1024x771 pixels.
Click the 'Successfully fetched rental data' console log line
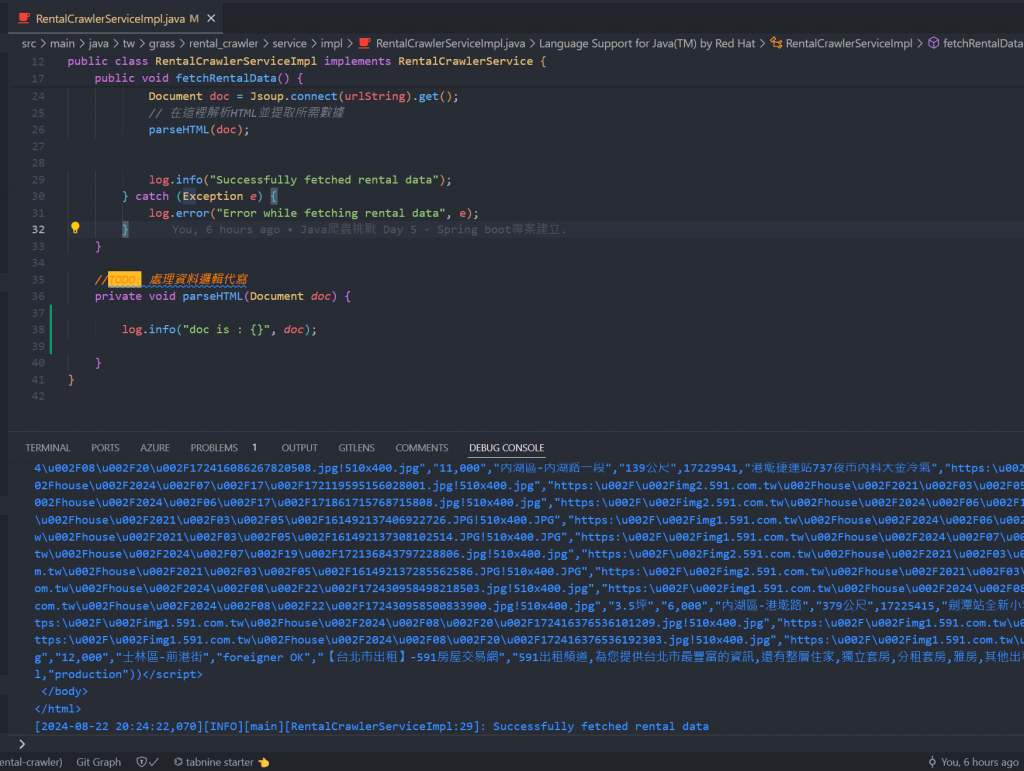(x=372, y=727)
